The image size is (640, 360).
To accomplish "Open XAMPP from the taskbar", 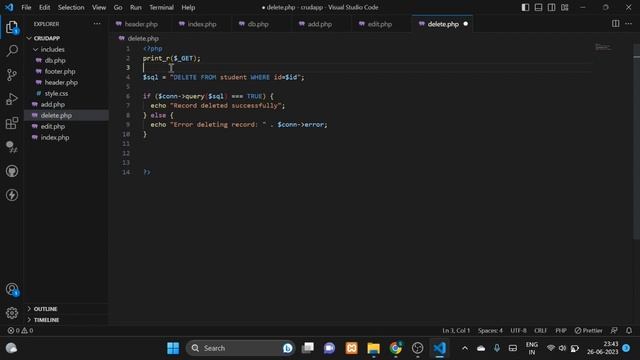I will coord(351,348).
